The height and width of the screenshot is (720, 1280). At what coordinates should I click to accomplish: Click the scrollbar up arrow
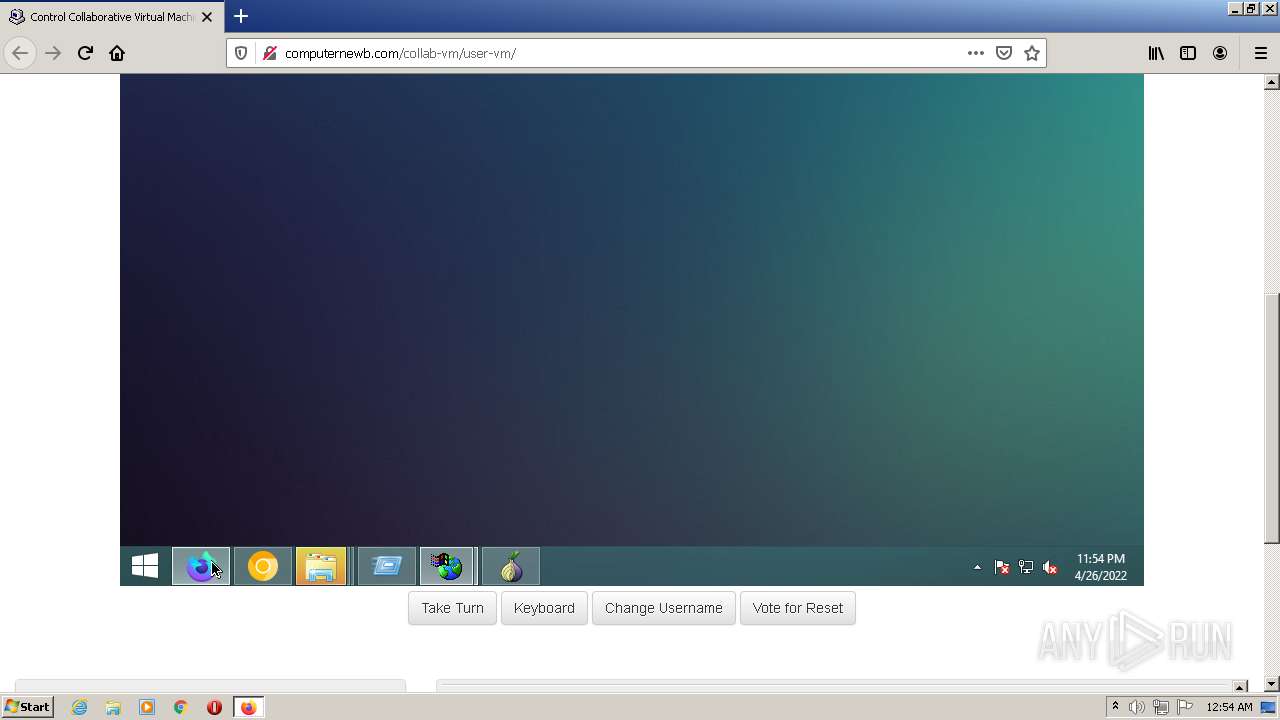(1272, 82)
